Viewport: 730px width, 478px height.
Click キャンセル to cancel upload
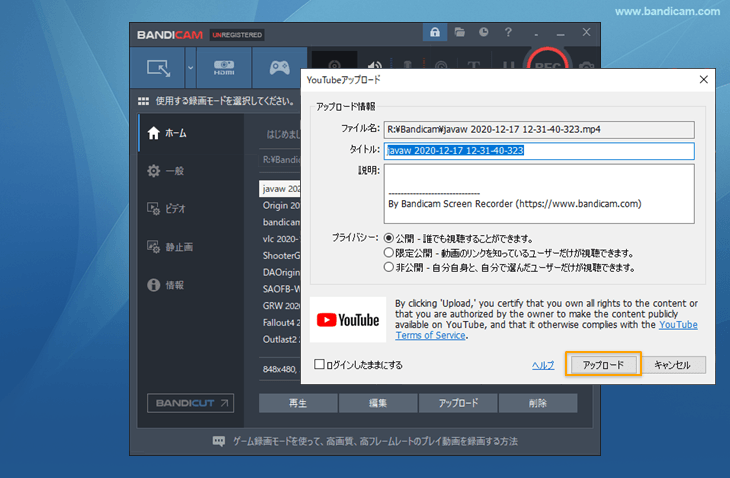pyautogui.click(x=673, y=365)
